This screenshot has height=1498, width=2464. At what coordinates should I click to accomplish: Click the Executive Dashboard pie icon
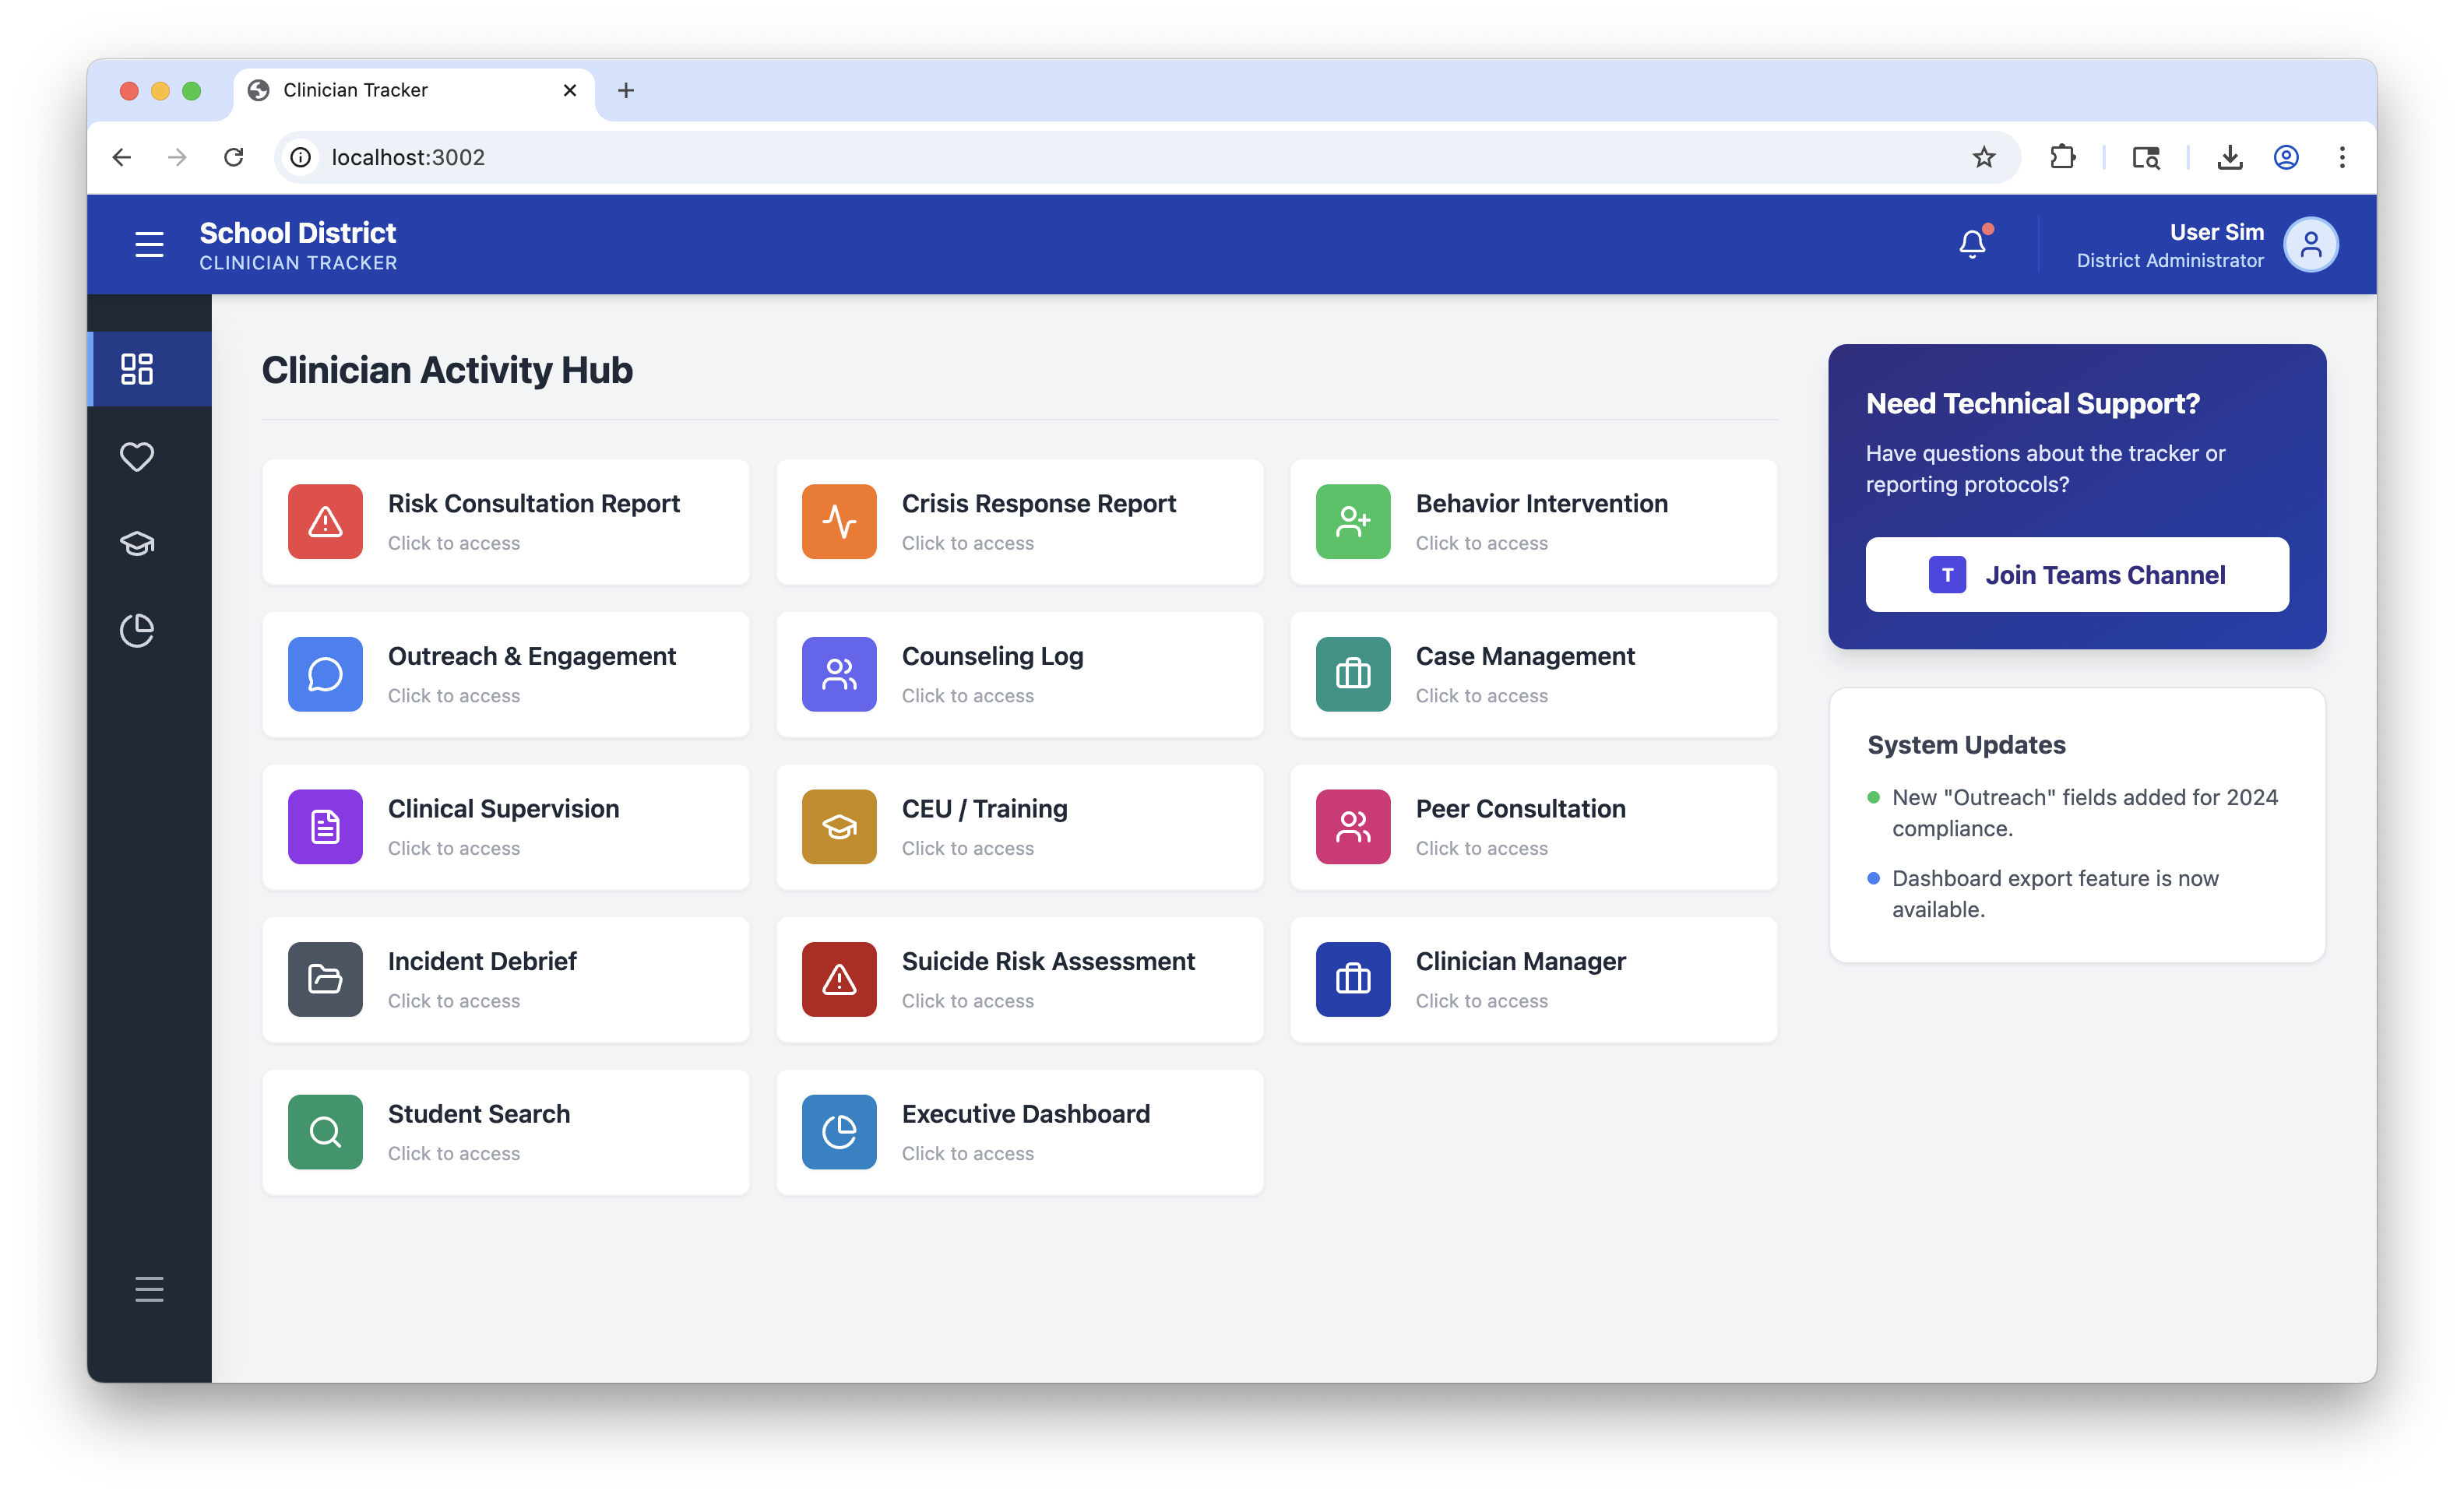coord(839,1132)
